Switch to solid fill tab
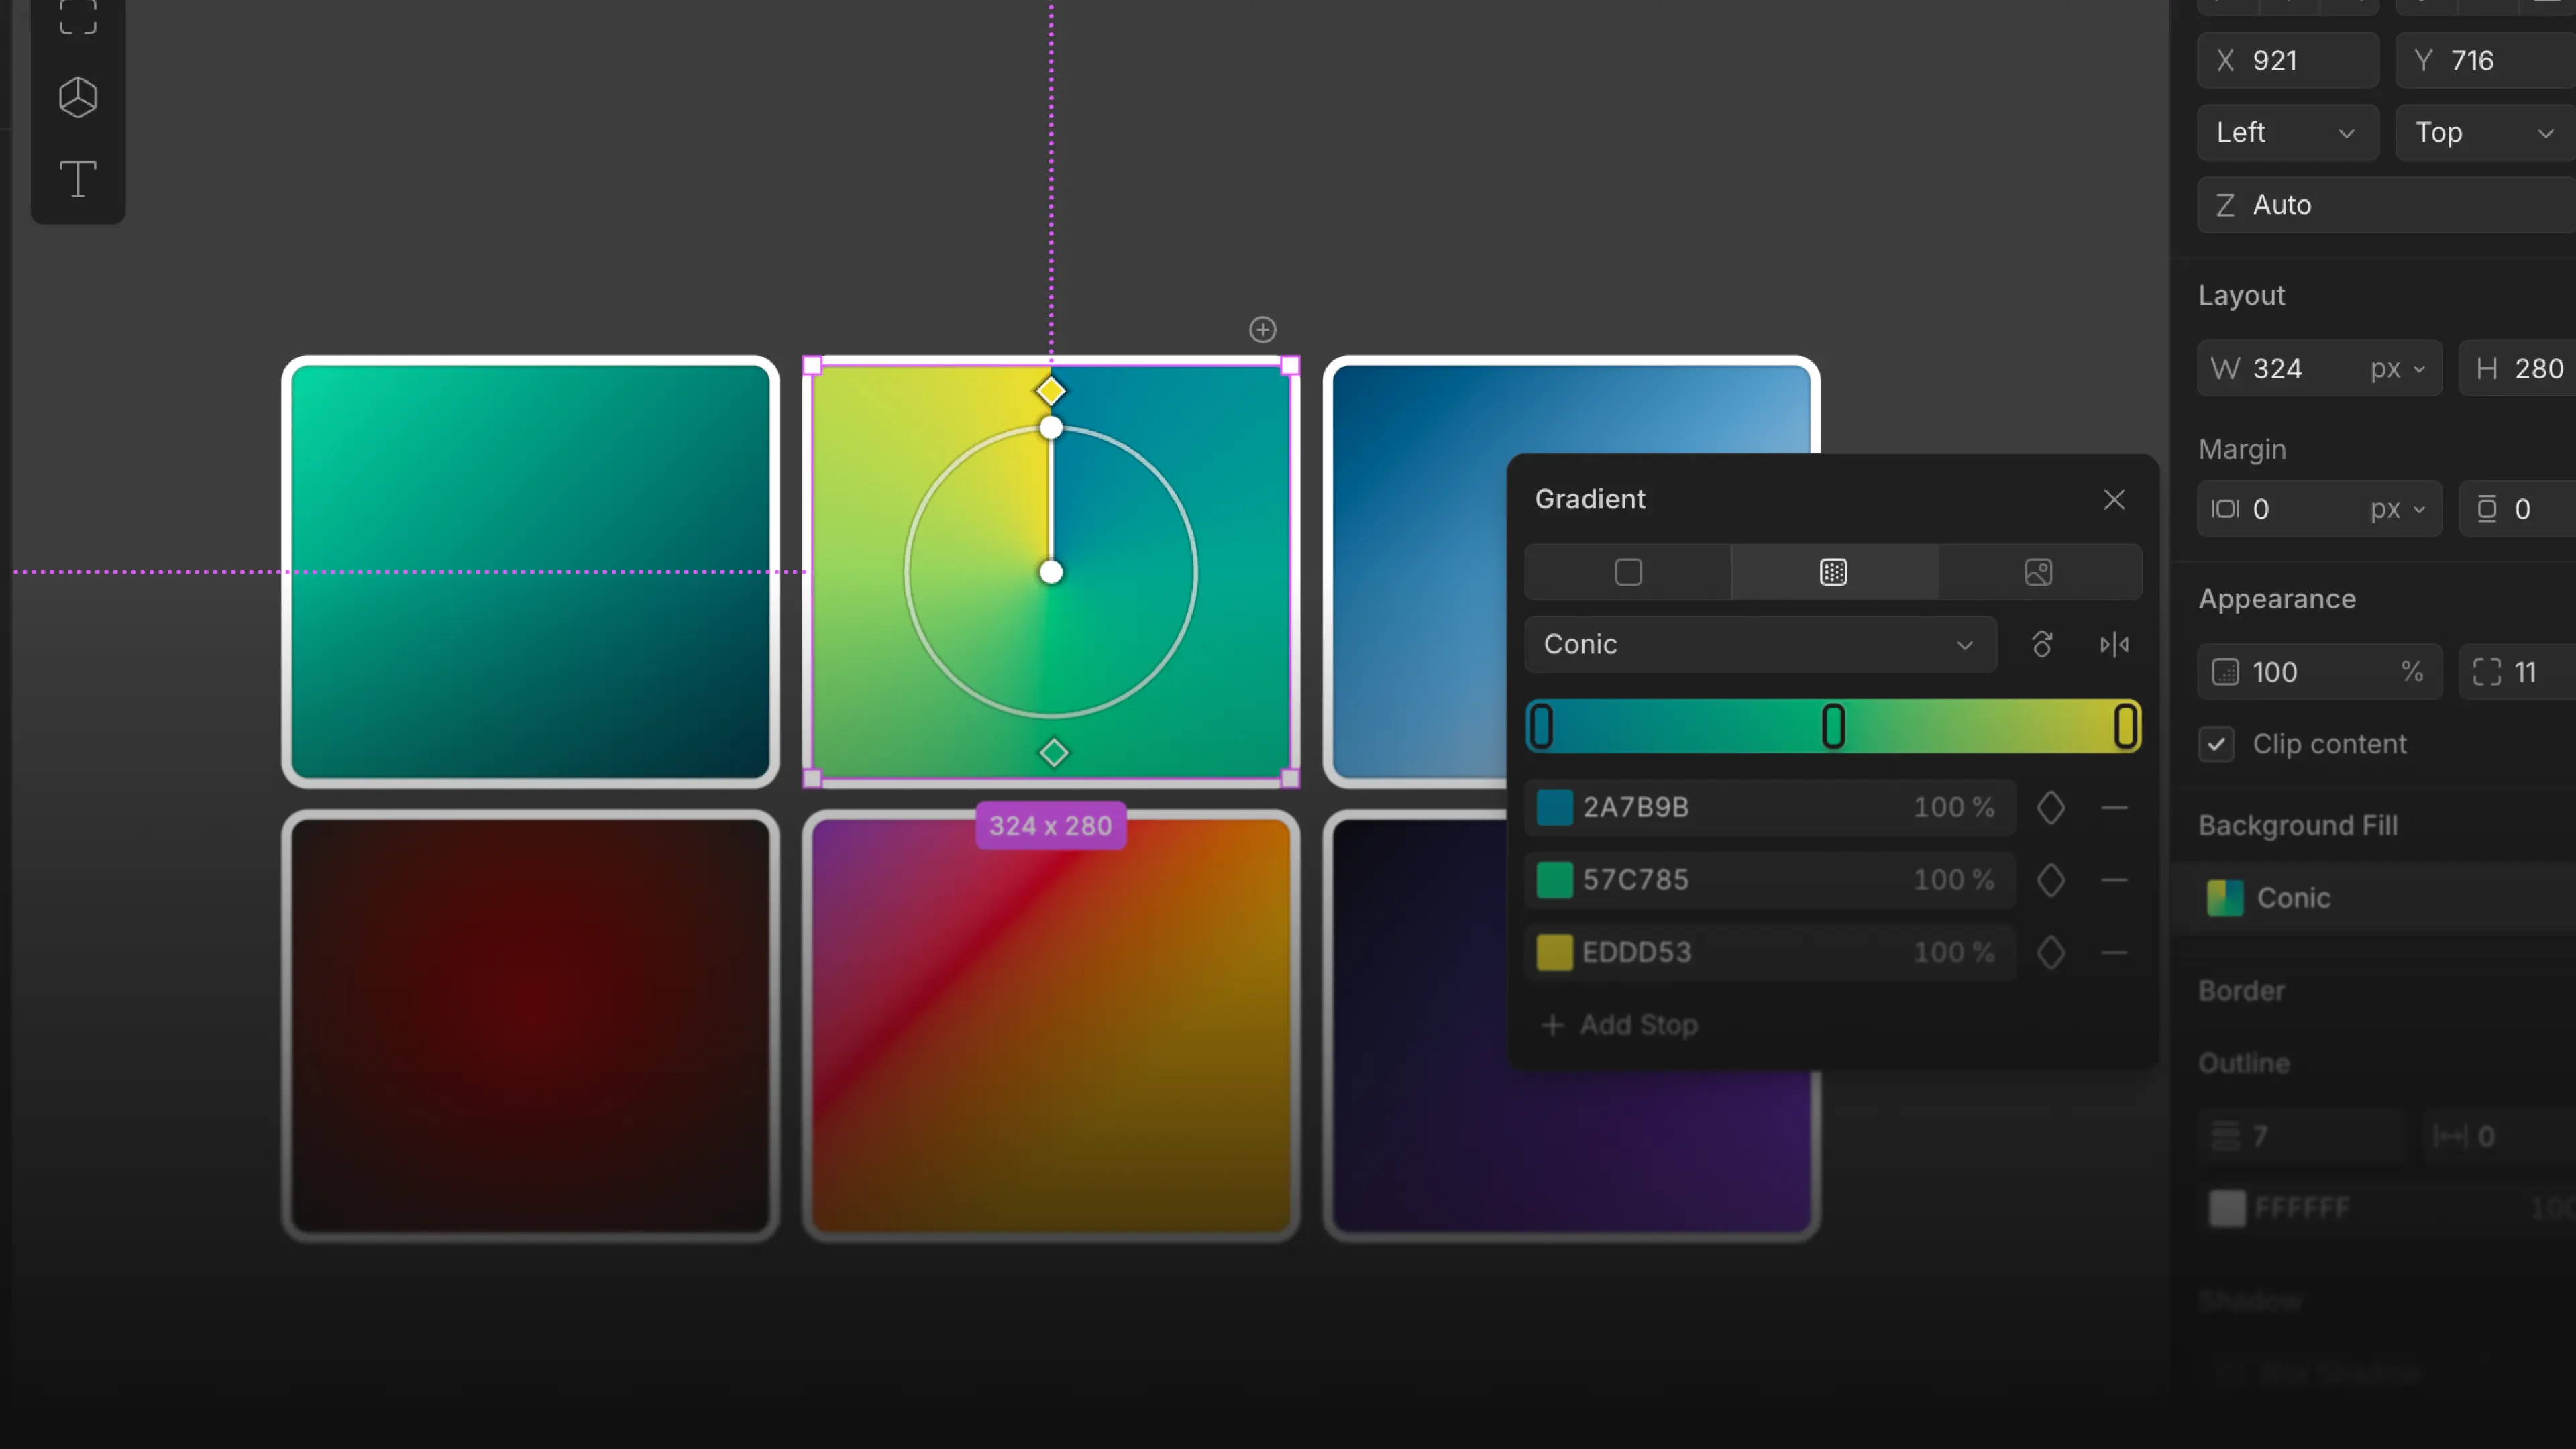This screenshot has height=1449, width=2576. coord(1628,572)
